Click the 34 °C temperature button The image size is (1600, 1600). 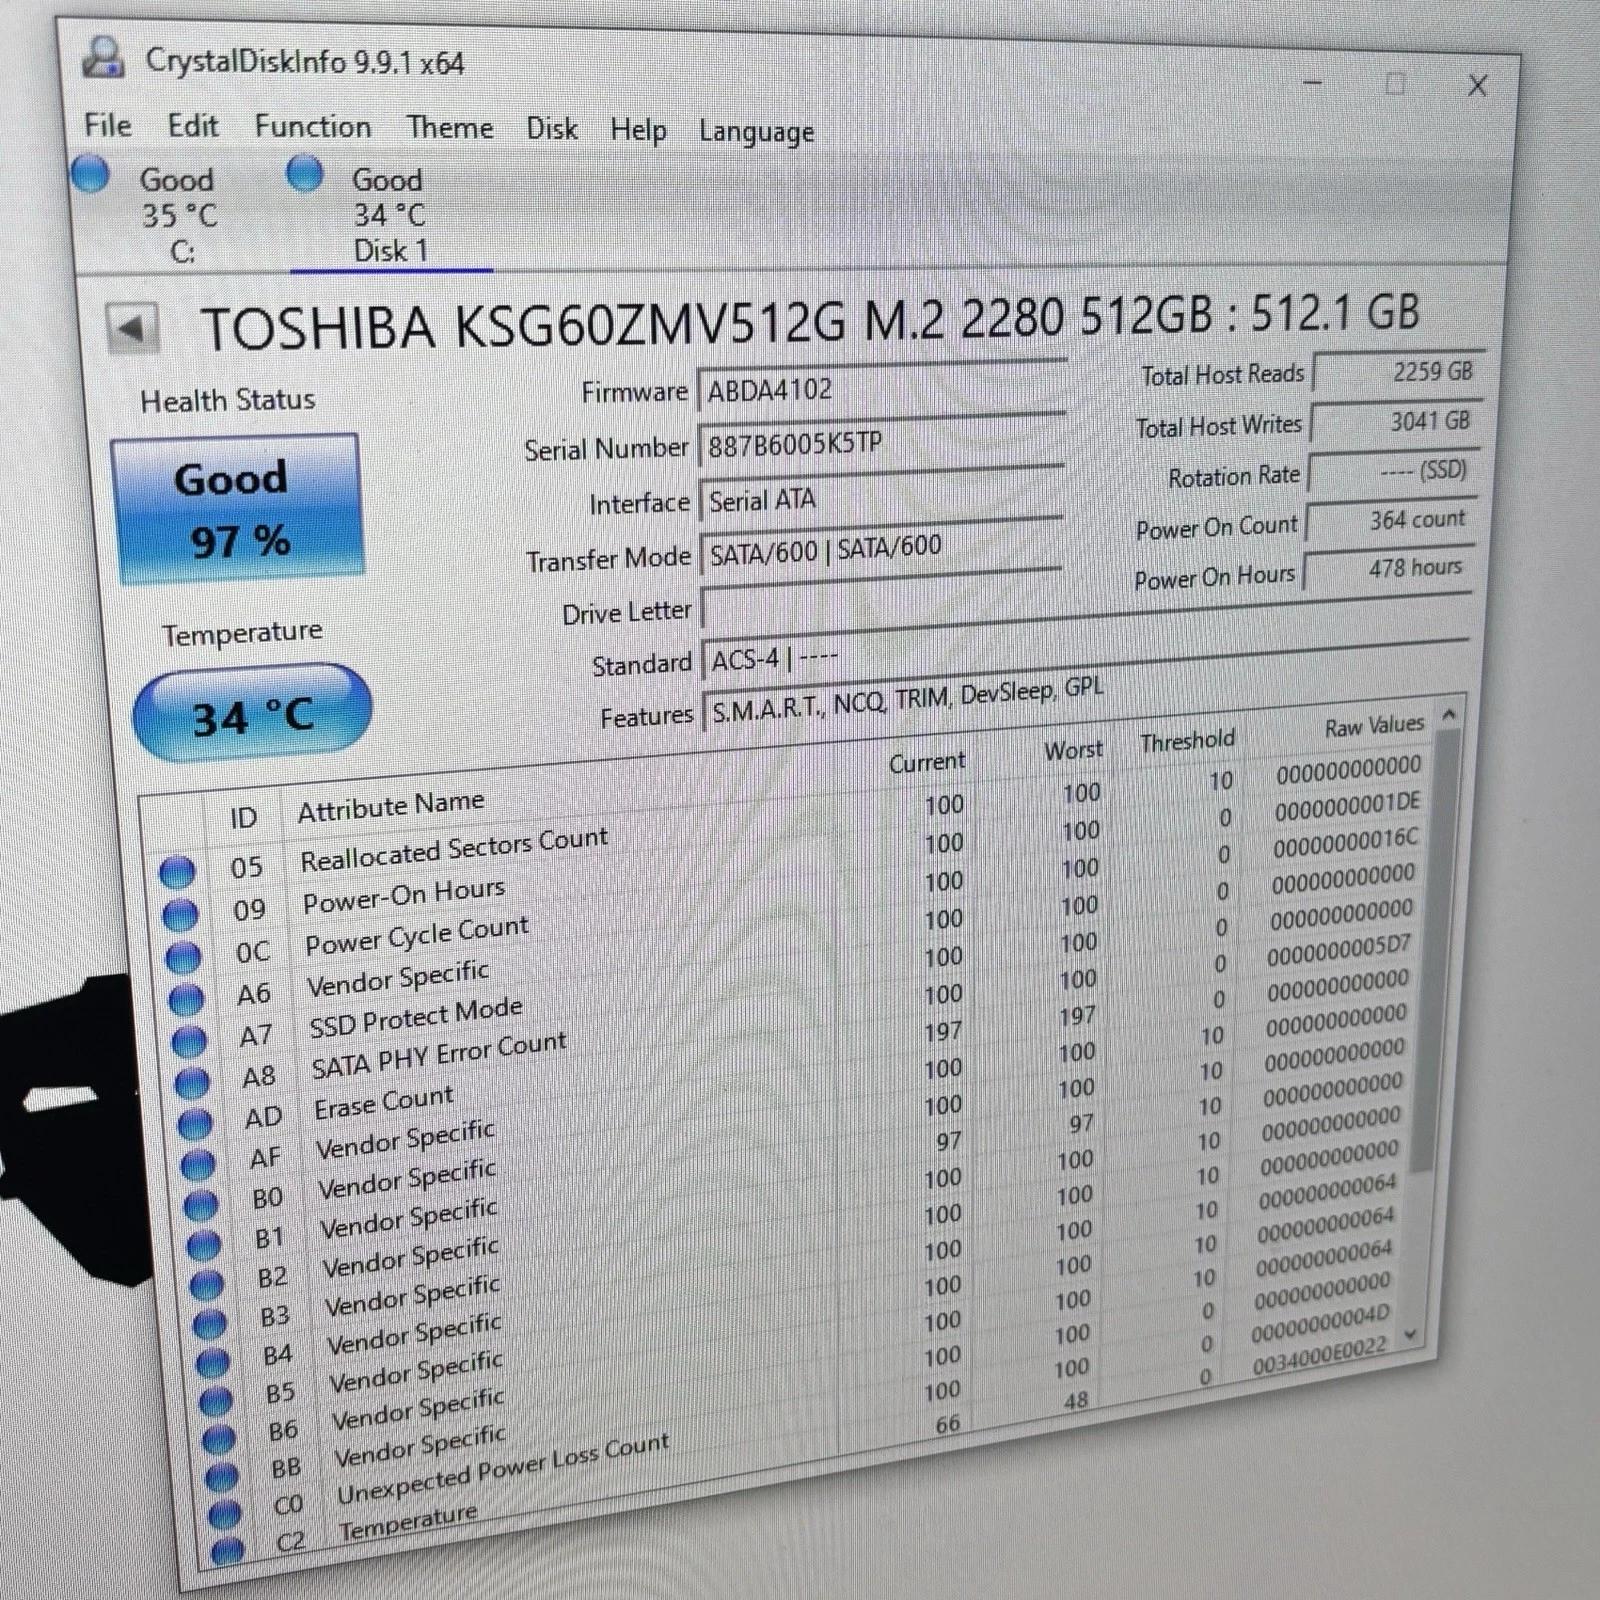pyautogui.click(x=252, y=714)
